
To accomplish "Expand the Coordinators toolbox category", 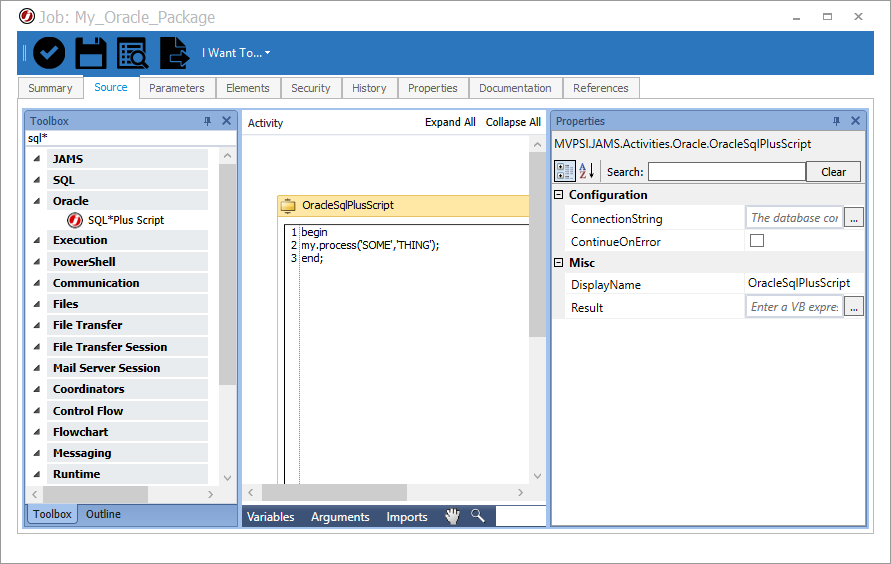I will tap(36, 389).
